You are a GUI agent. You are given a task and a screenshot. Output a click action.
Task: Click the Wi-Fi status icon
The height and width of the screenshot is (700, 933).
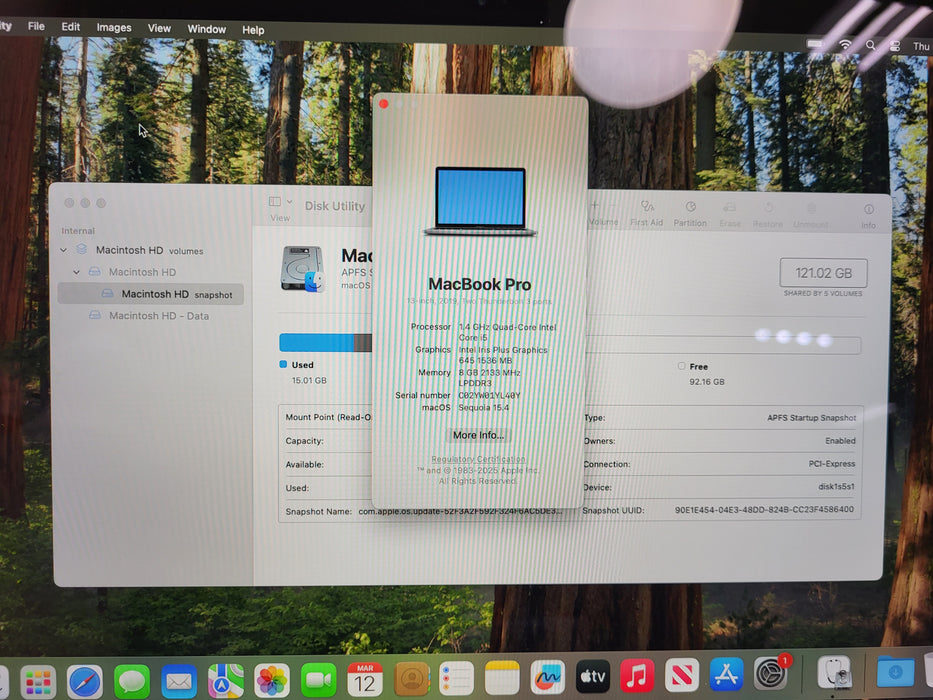point(845,44)
